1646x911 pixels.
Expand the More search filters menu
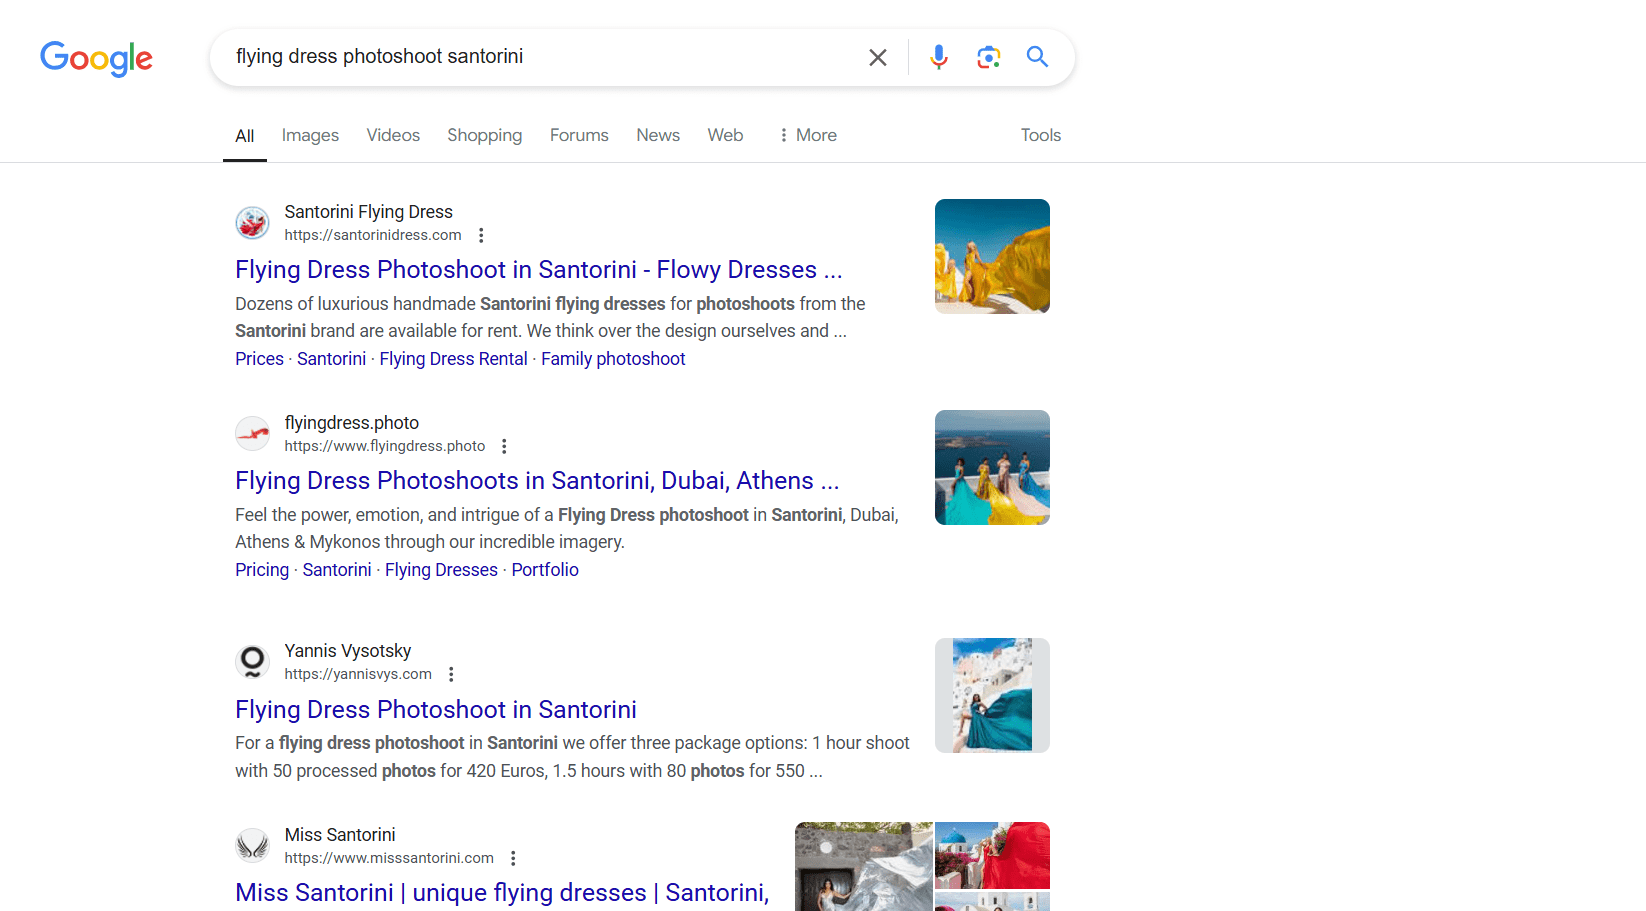[807, 135]
